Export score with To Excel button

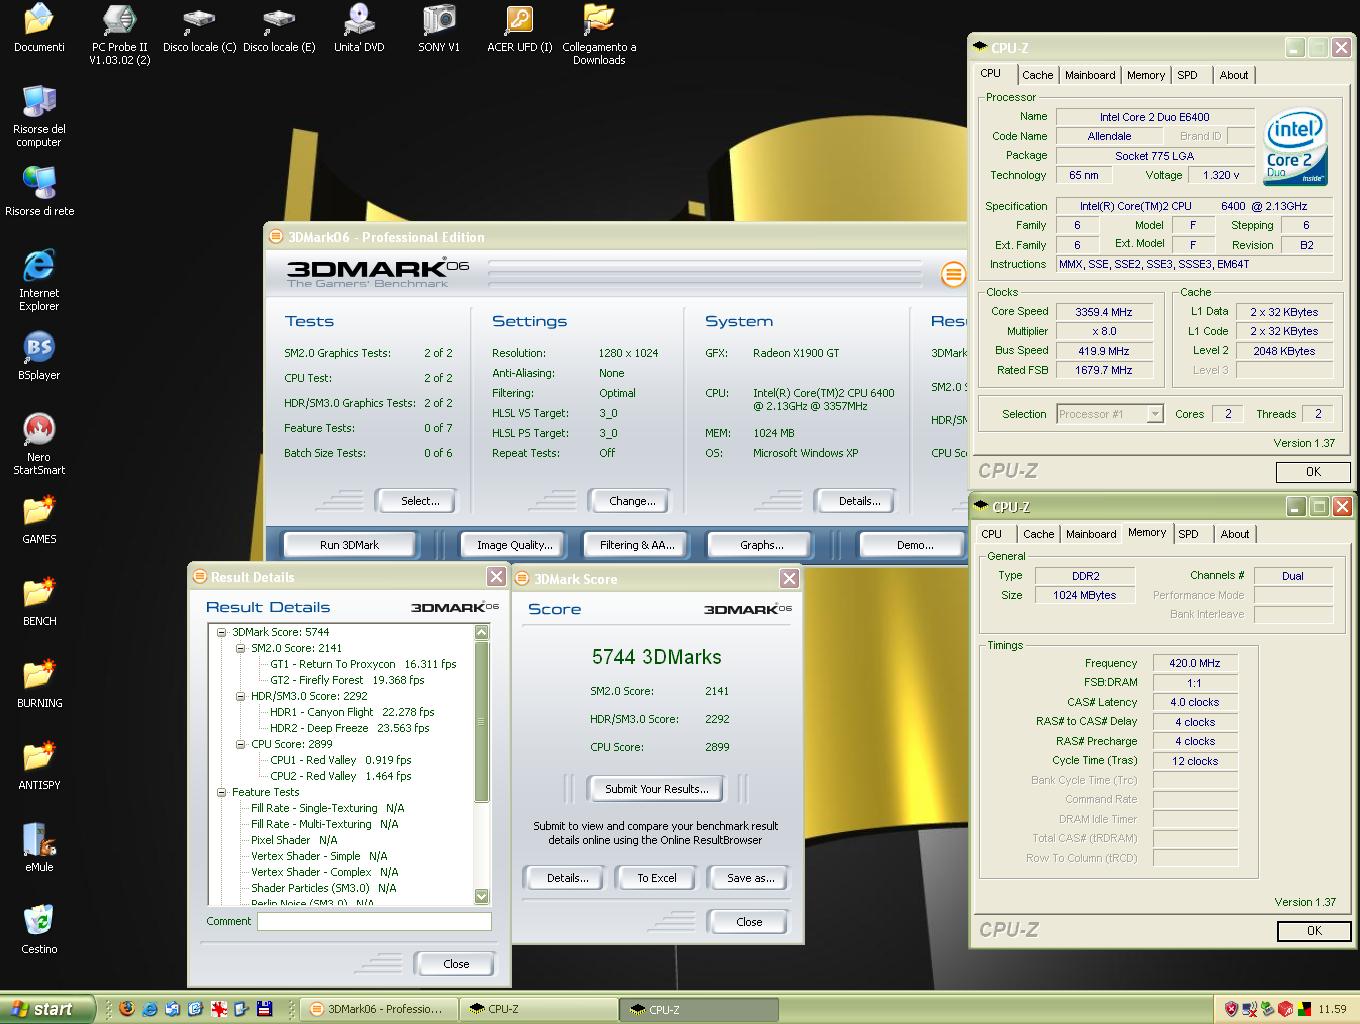pyautogui.click(x=657, y=878)
